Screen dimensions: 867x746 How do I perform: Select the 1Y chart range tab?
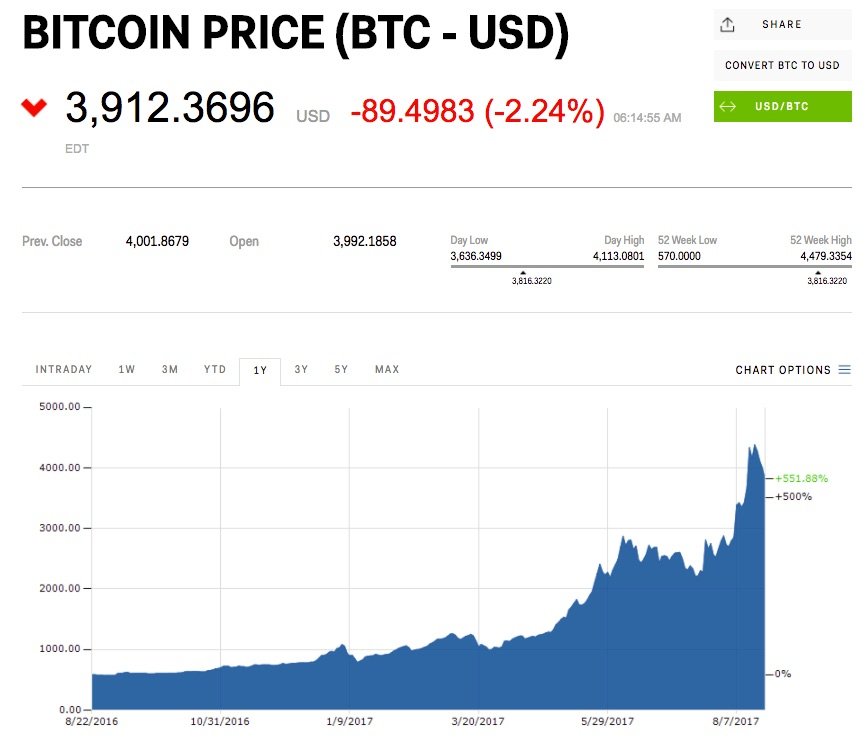[260, 370]
